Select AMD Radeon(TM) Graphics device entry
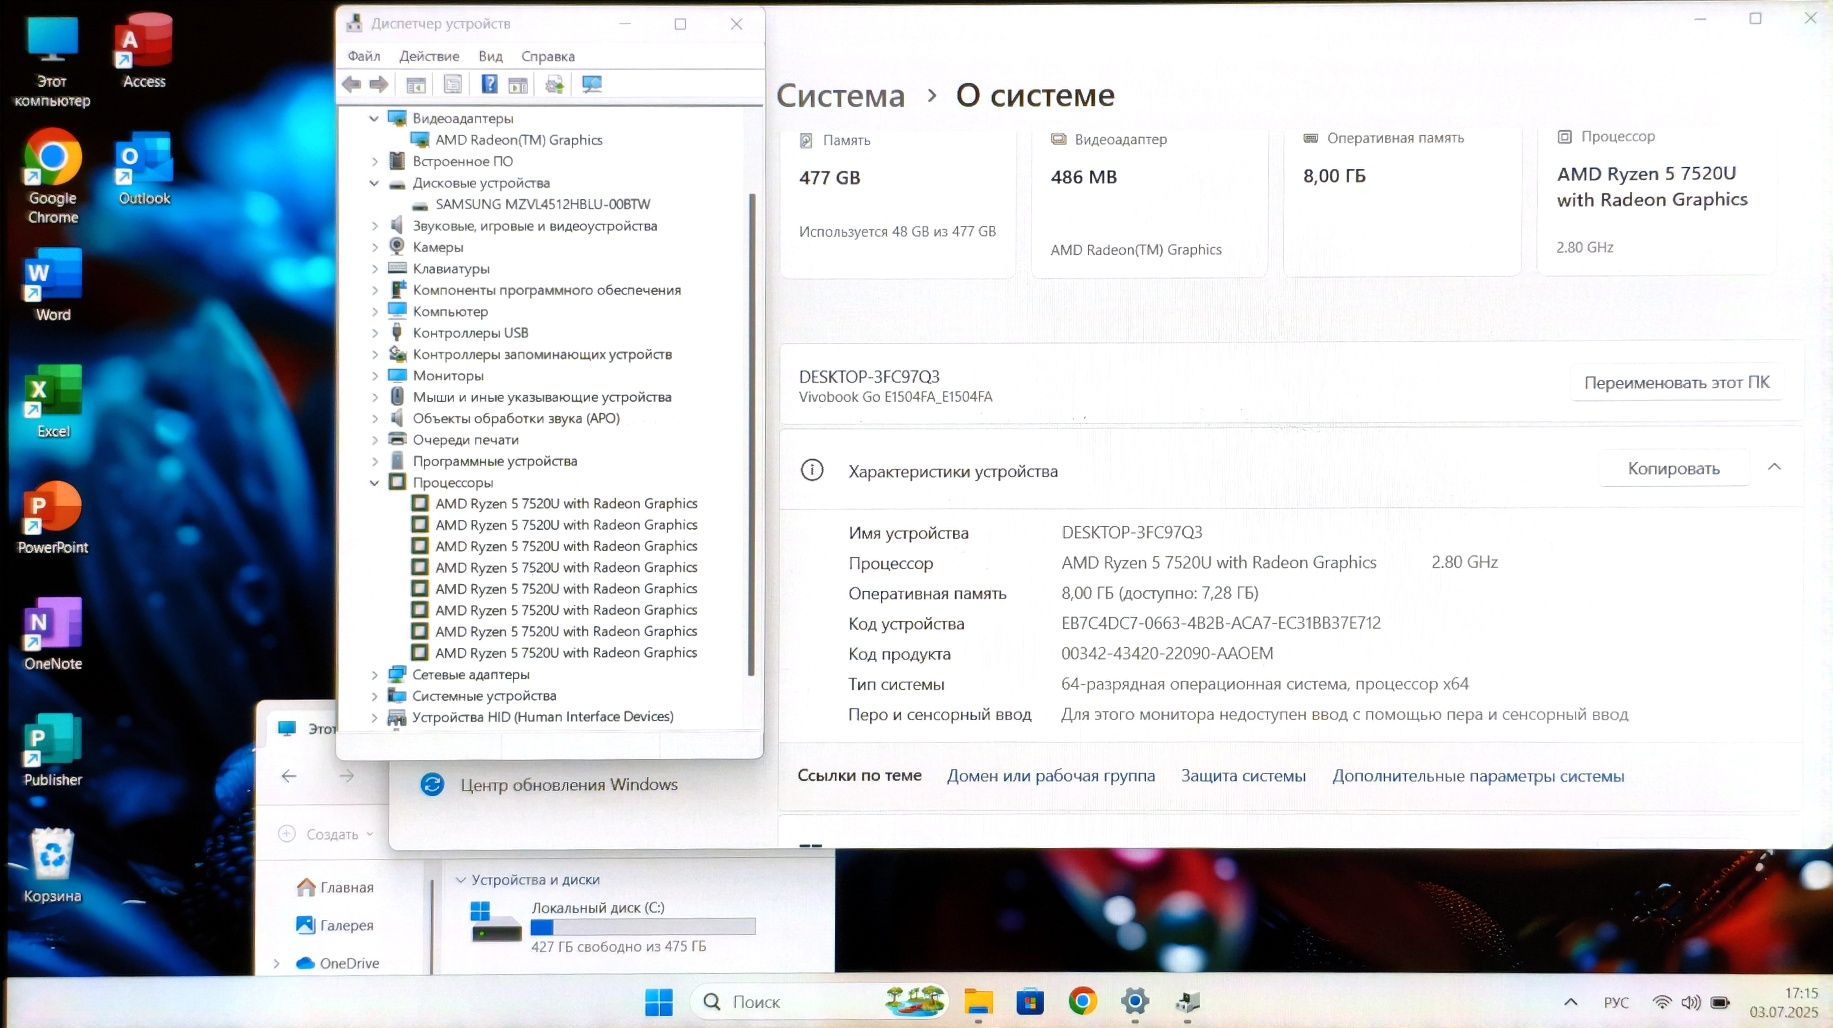The image size is (1833, 1028). (518, 140)
